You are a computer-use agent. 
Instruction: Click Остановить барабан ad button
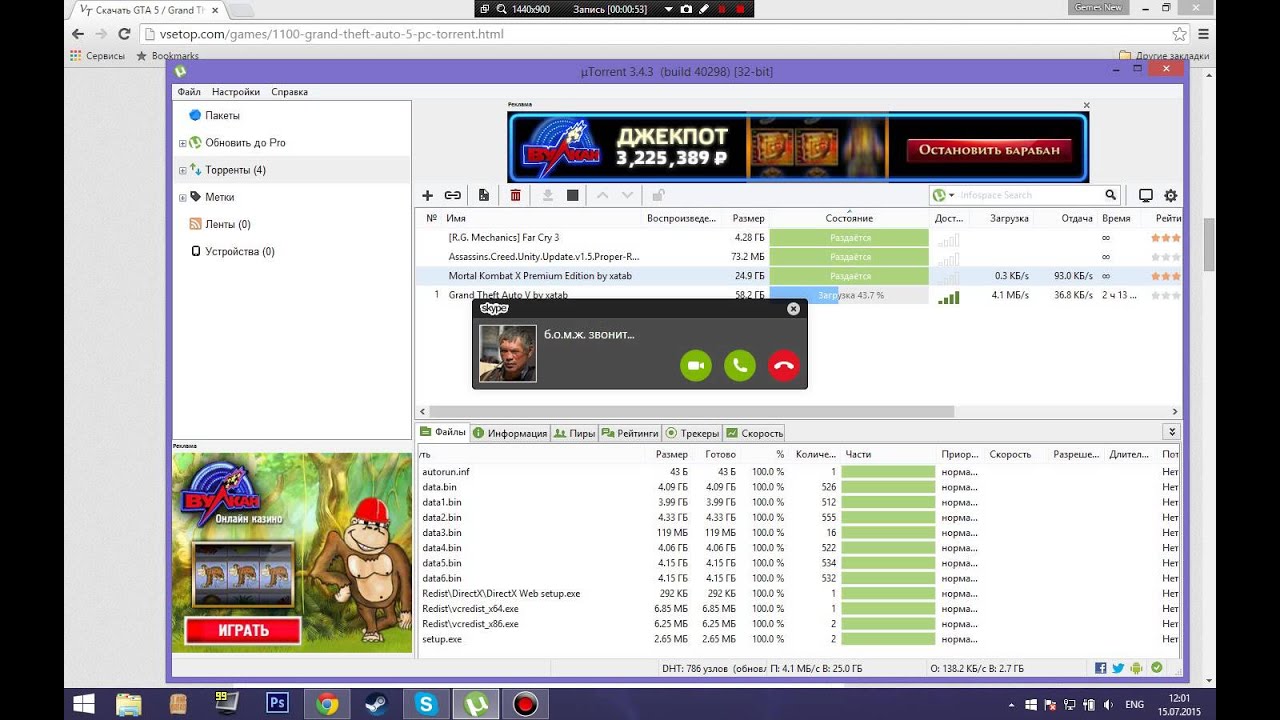pos(989,151)
